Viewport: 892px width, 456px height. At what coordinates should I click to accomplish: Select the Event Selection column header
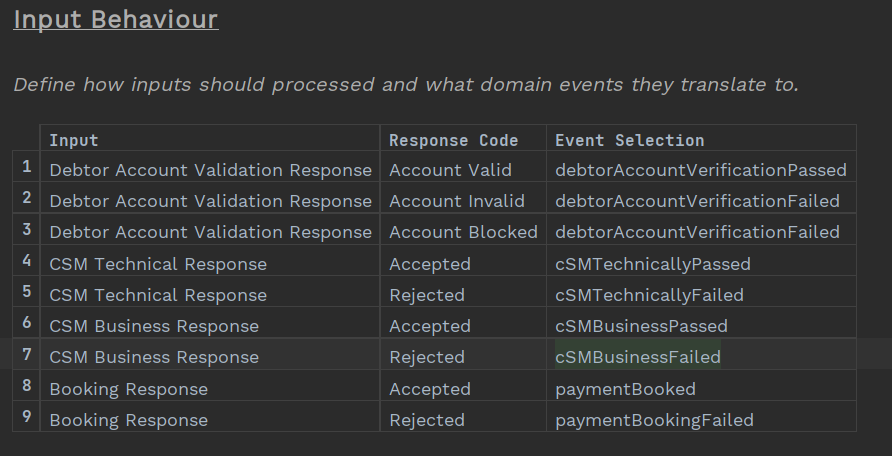coord(629,140)
